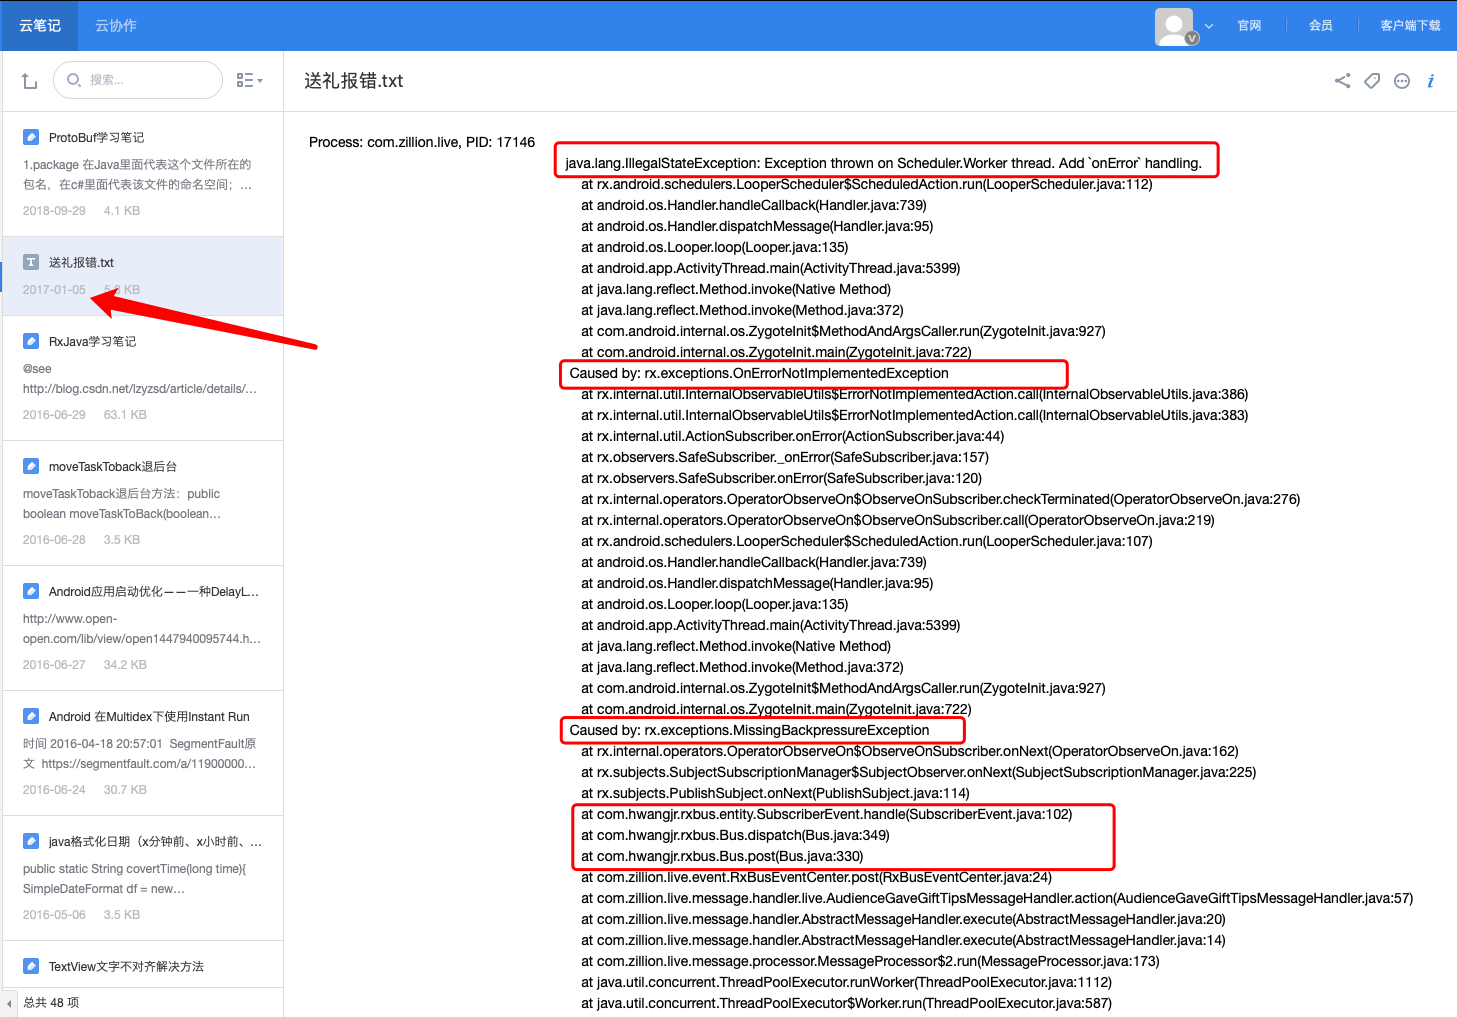Viewport: 1457px width, 1017px height.
Task: Open the RxJava学习笔记 note
Action: [143, 378]
